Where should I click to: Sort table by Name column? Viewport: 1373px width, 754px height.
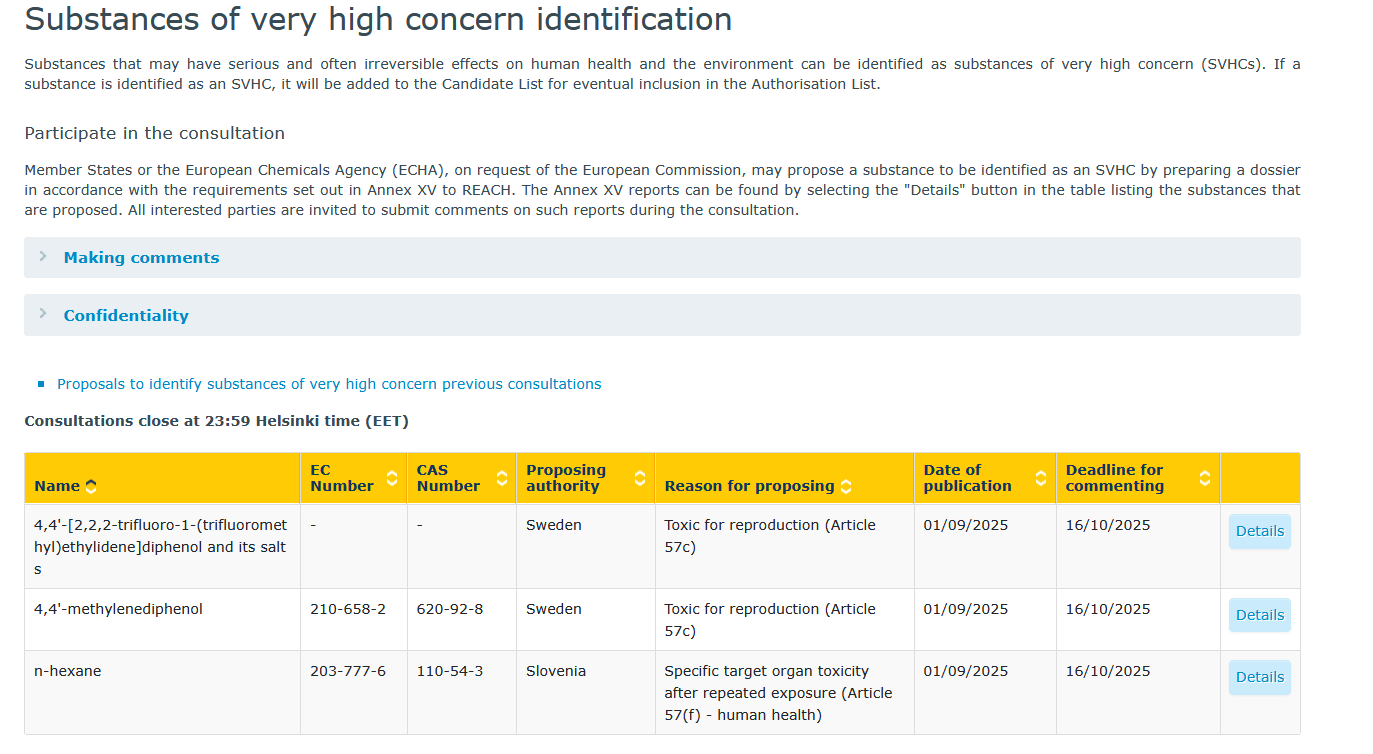[x=91, y=486]
